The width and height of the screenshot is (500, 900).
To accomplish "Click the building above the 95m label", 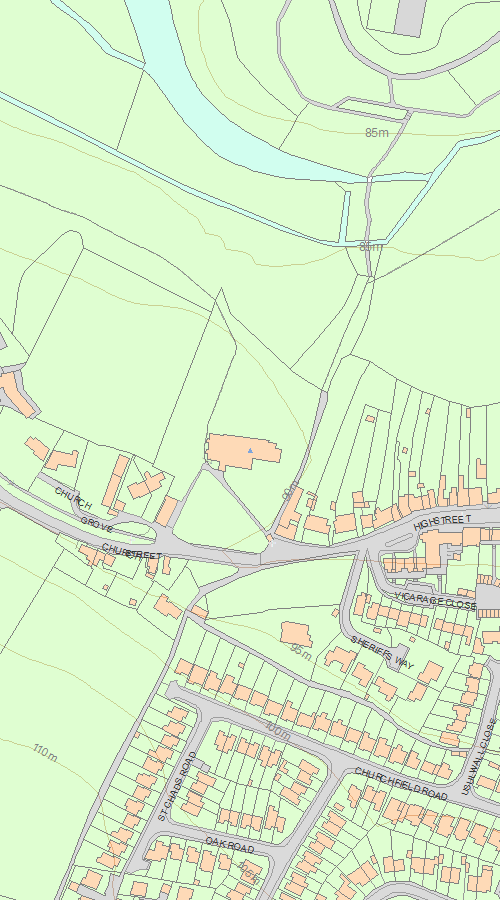I will coord(296,634).
